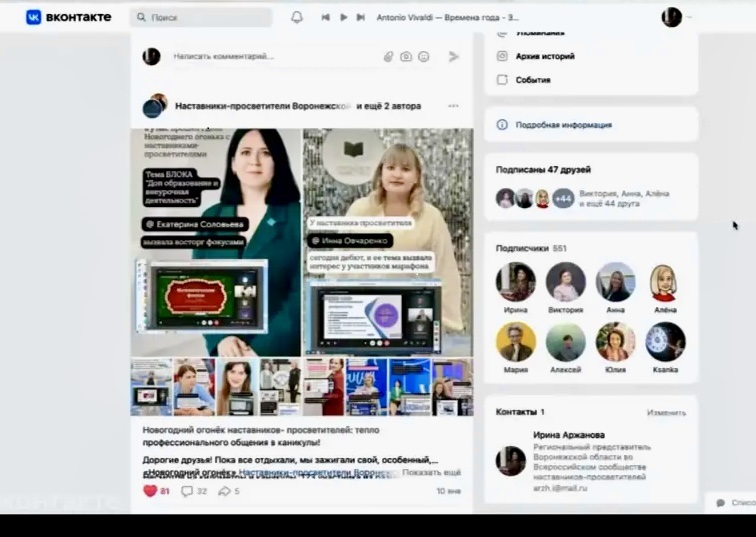Share the post with the repost arrow
756x537 pixels.
pyautogui.click(x=224, y=491)
